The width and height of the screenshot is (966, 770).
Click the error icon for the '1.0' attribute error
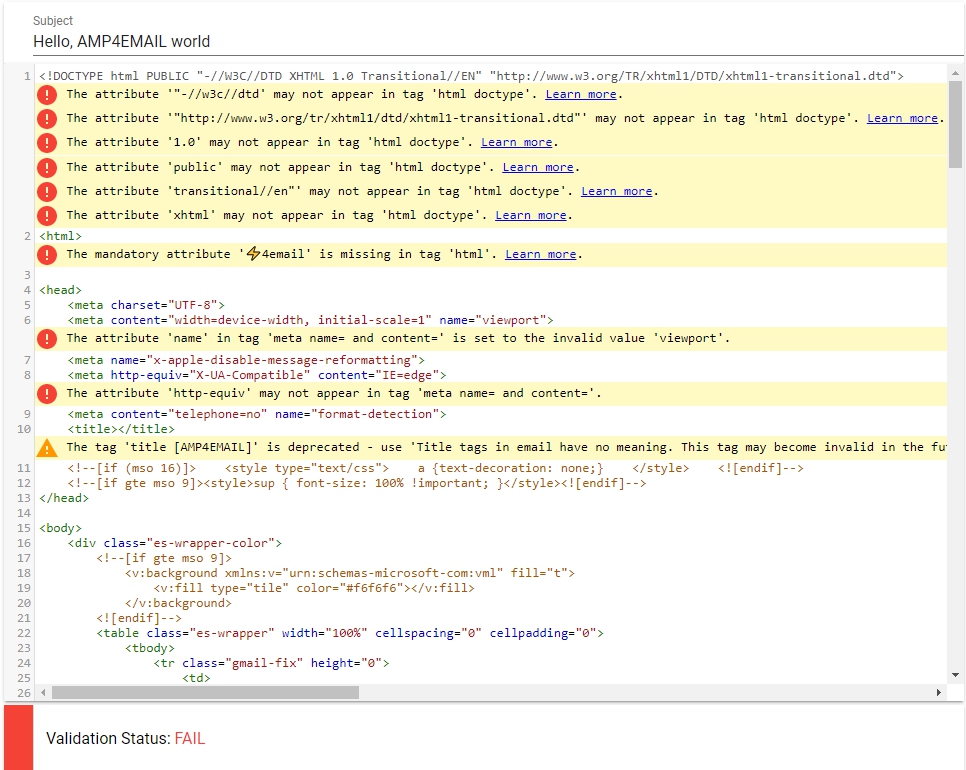point(48,143)
